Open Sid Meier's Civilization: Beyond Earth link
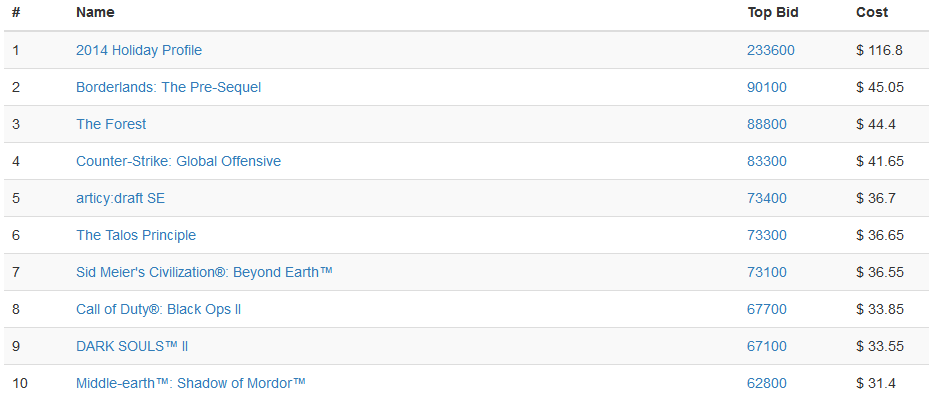The image size is (929, 401). [204, 272]
